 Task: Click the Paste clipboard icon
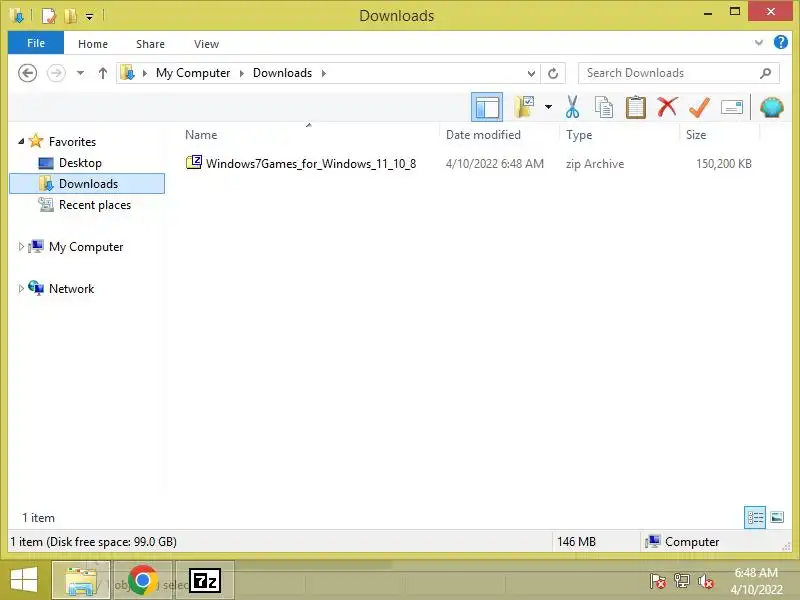click(x=636, y=107)
